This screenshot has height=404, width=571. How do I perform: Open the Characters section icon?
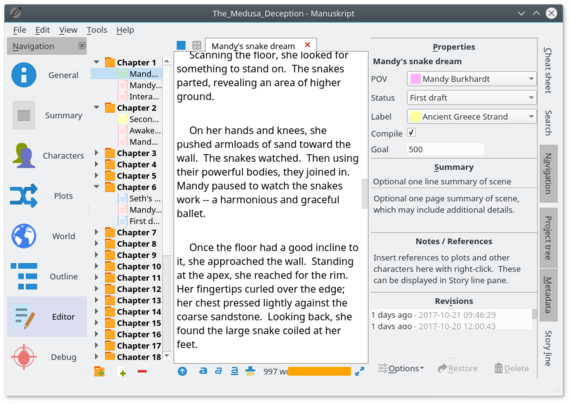click(24, 156)
